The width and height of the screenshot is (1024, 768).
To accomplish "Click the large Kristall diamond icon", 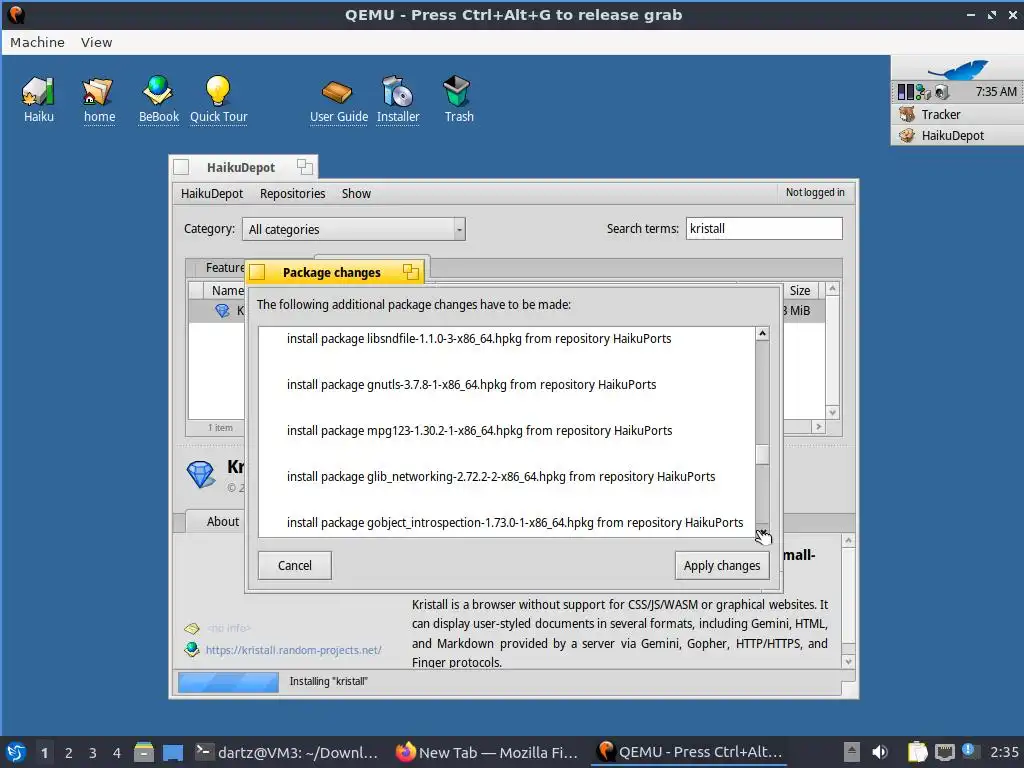I will click(200, 474).
